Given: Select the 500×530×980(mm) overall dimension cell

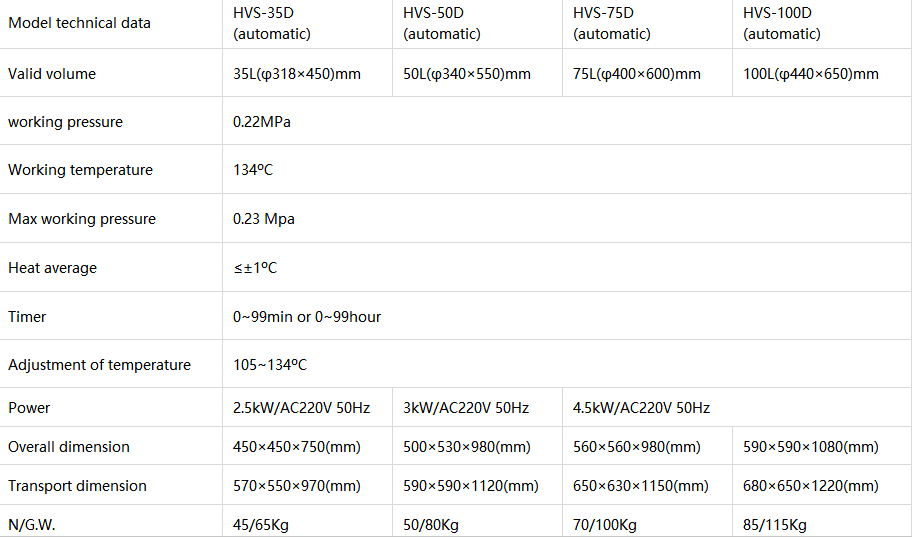Looking at the screenshot, I should (x=467, y=447).
